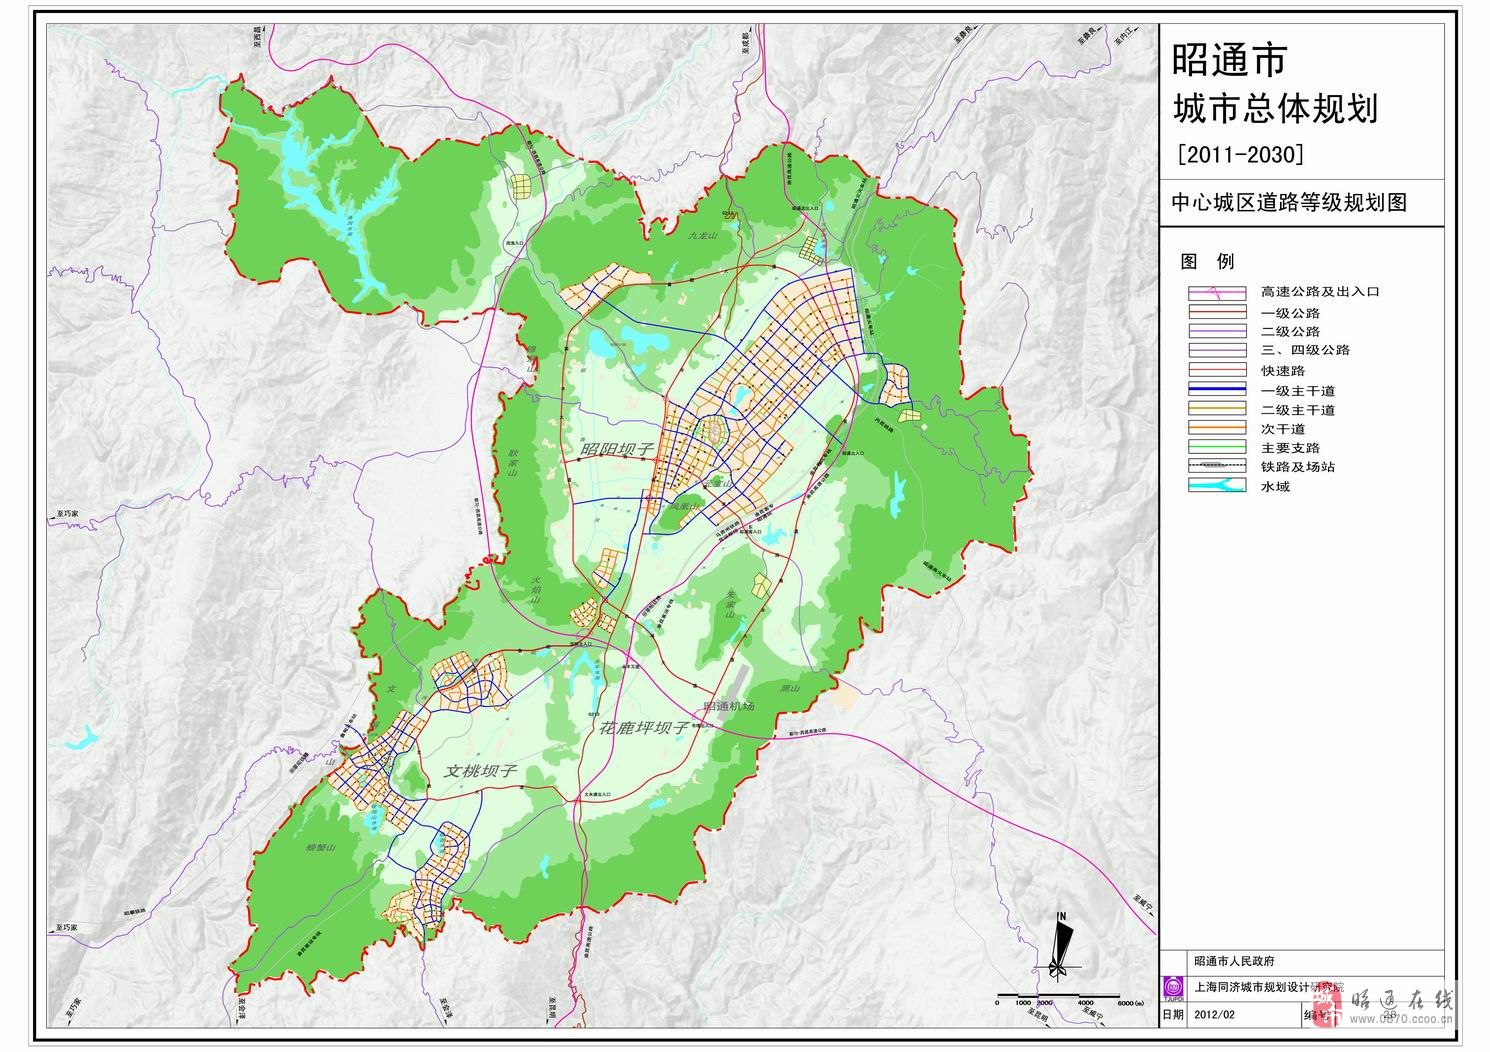Select the 主要支路 green legend swatch
The width and height of the screenshot is (1490, 1052).
[x=1217, y=448]
